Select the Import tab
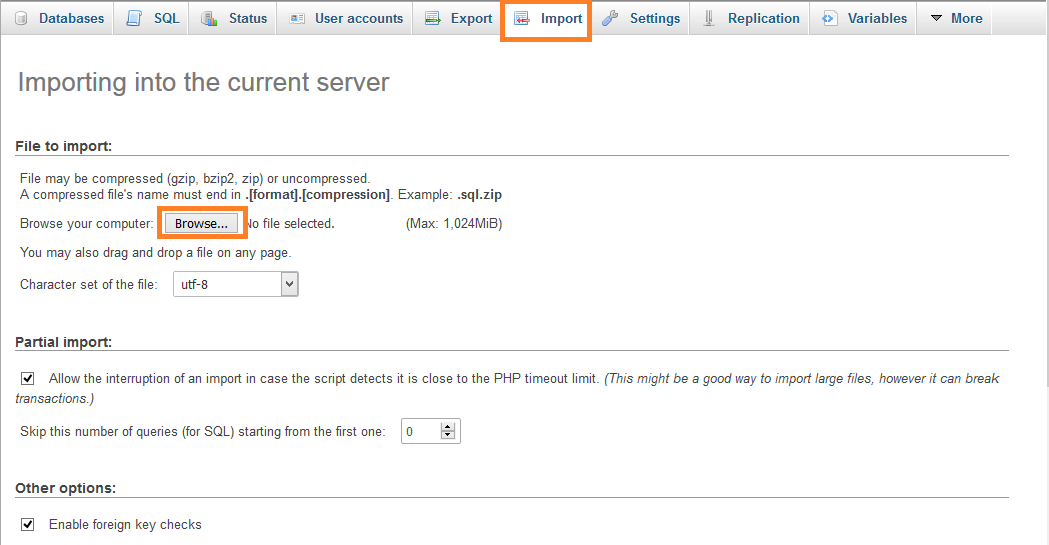1049x545 pixels. (547, 18)
